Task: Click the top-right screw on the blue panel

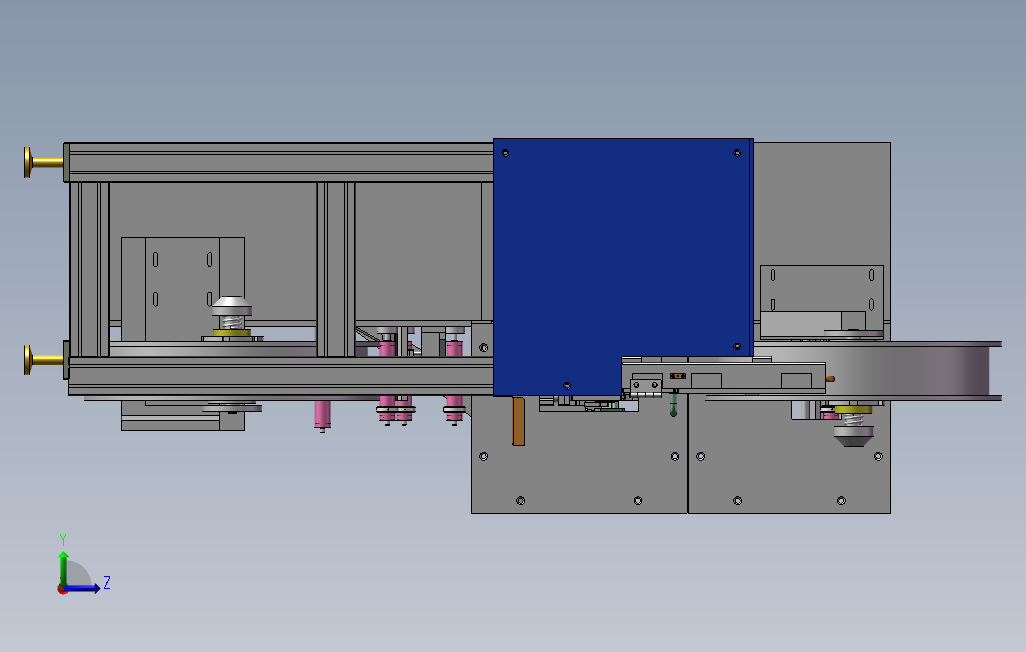Action: coord(737,153)
